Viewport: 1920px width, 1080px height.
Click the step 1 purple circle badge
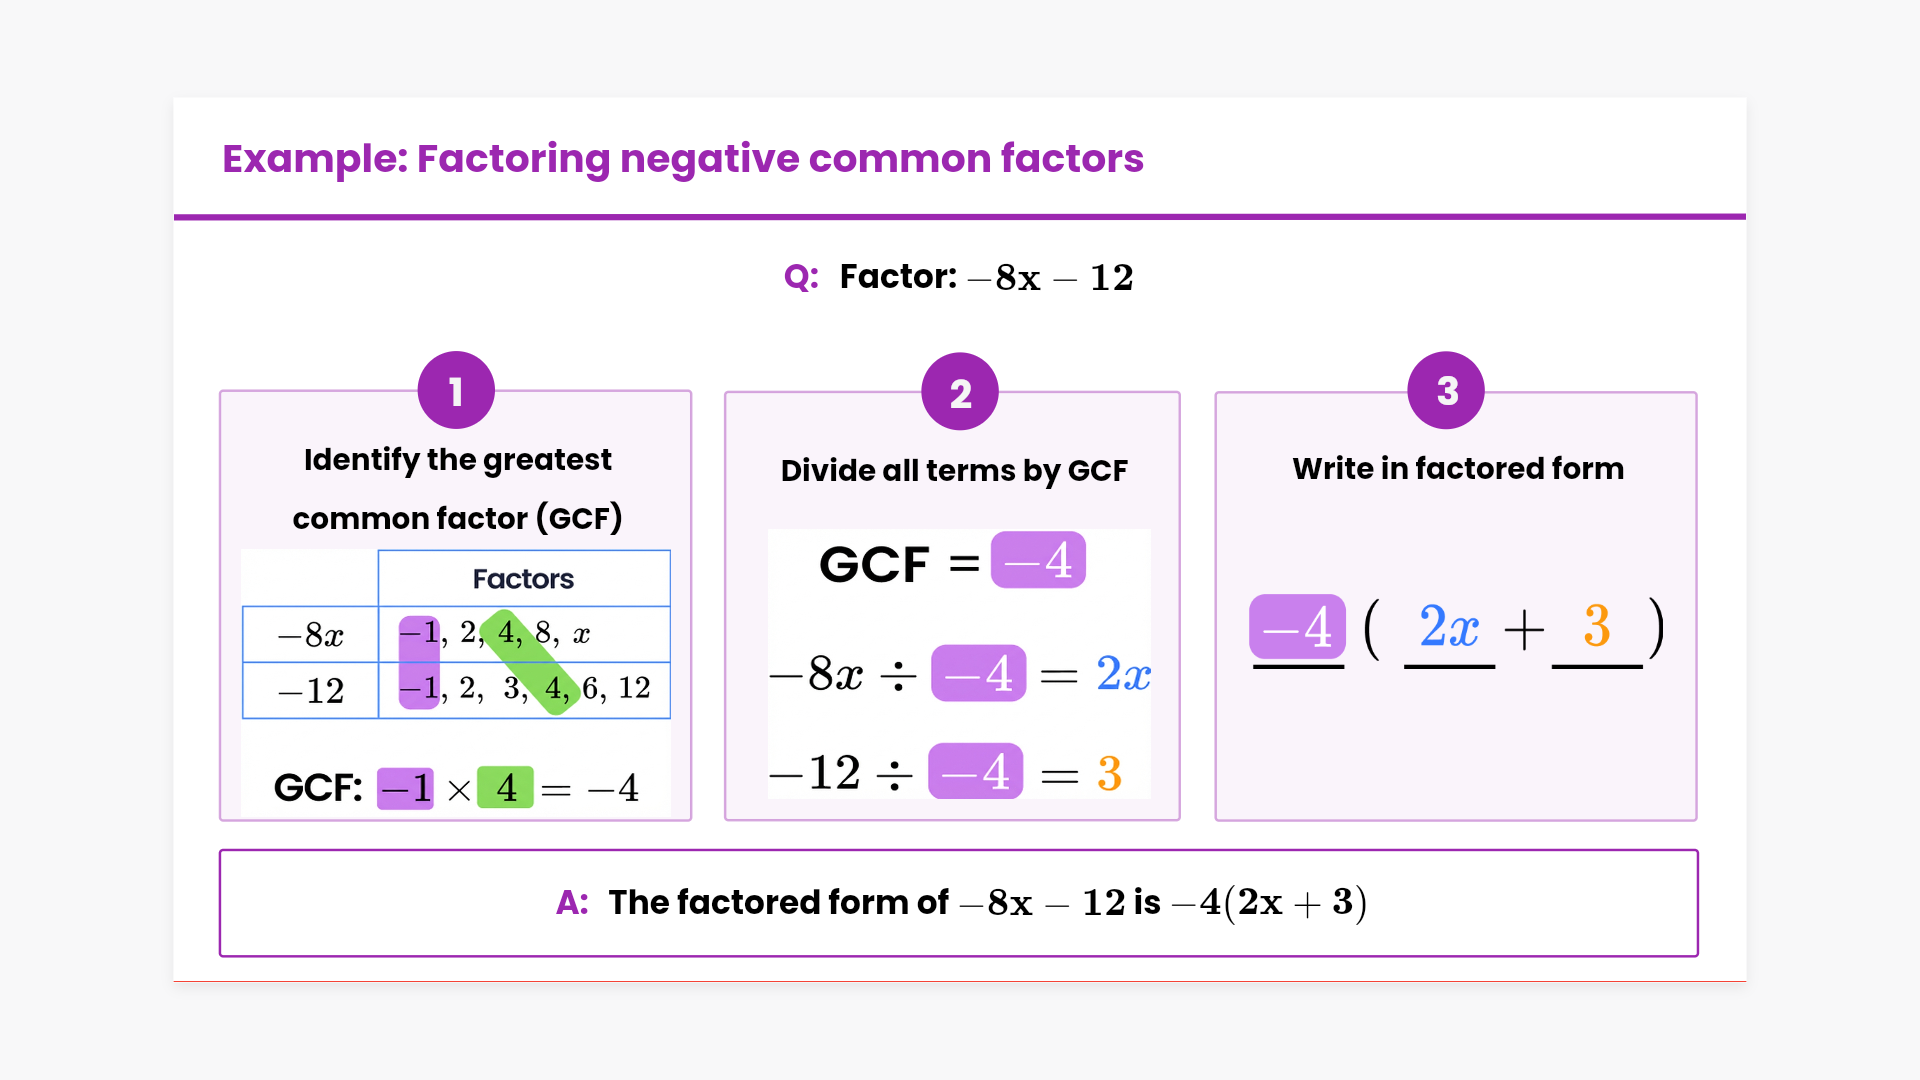click(x=456, y=391)
